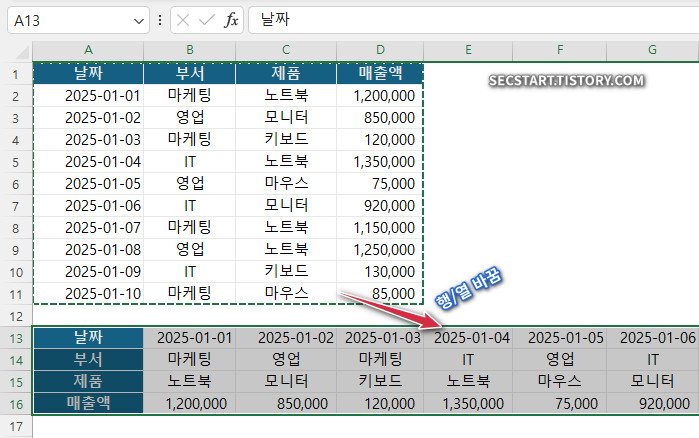This screenshot has width=699, height=438.
Task: Click cell 모니터 in column G row 15
Action: click(x=653, y=382)
